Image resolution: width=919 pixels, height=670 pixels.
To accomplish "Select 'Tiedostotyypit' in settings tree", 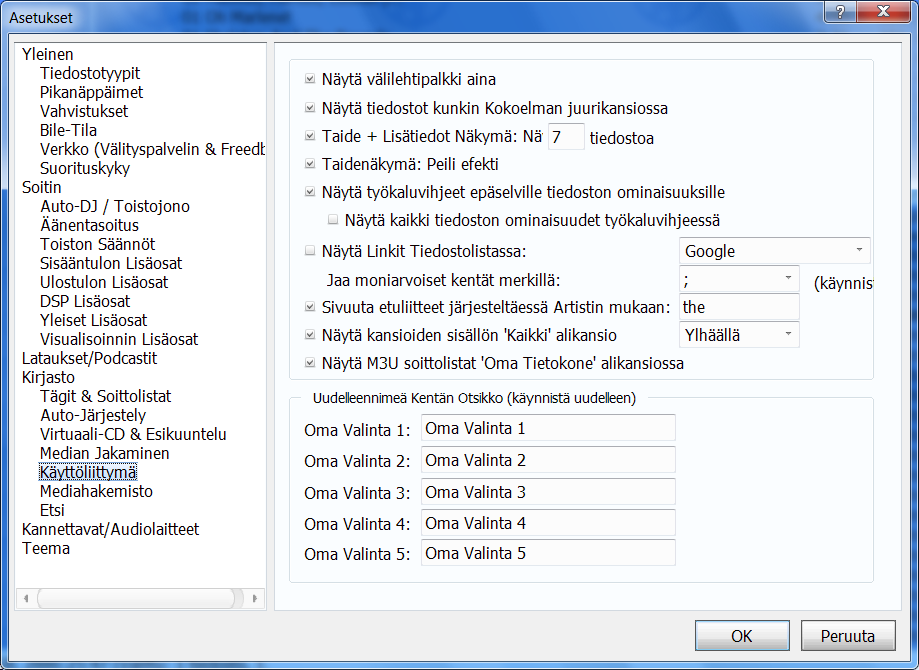I will 90,73.
